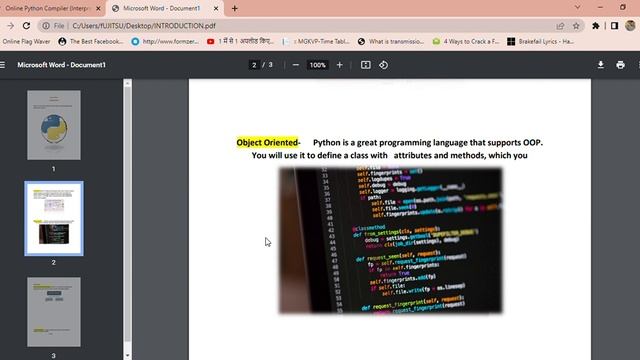Select page 1 thumbnail
Screen dimensions: 640x360
click(54, 125)
